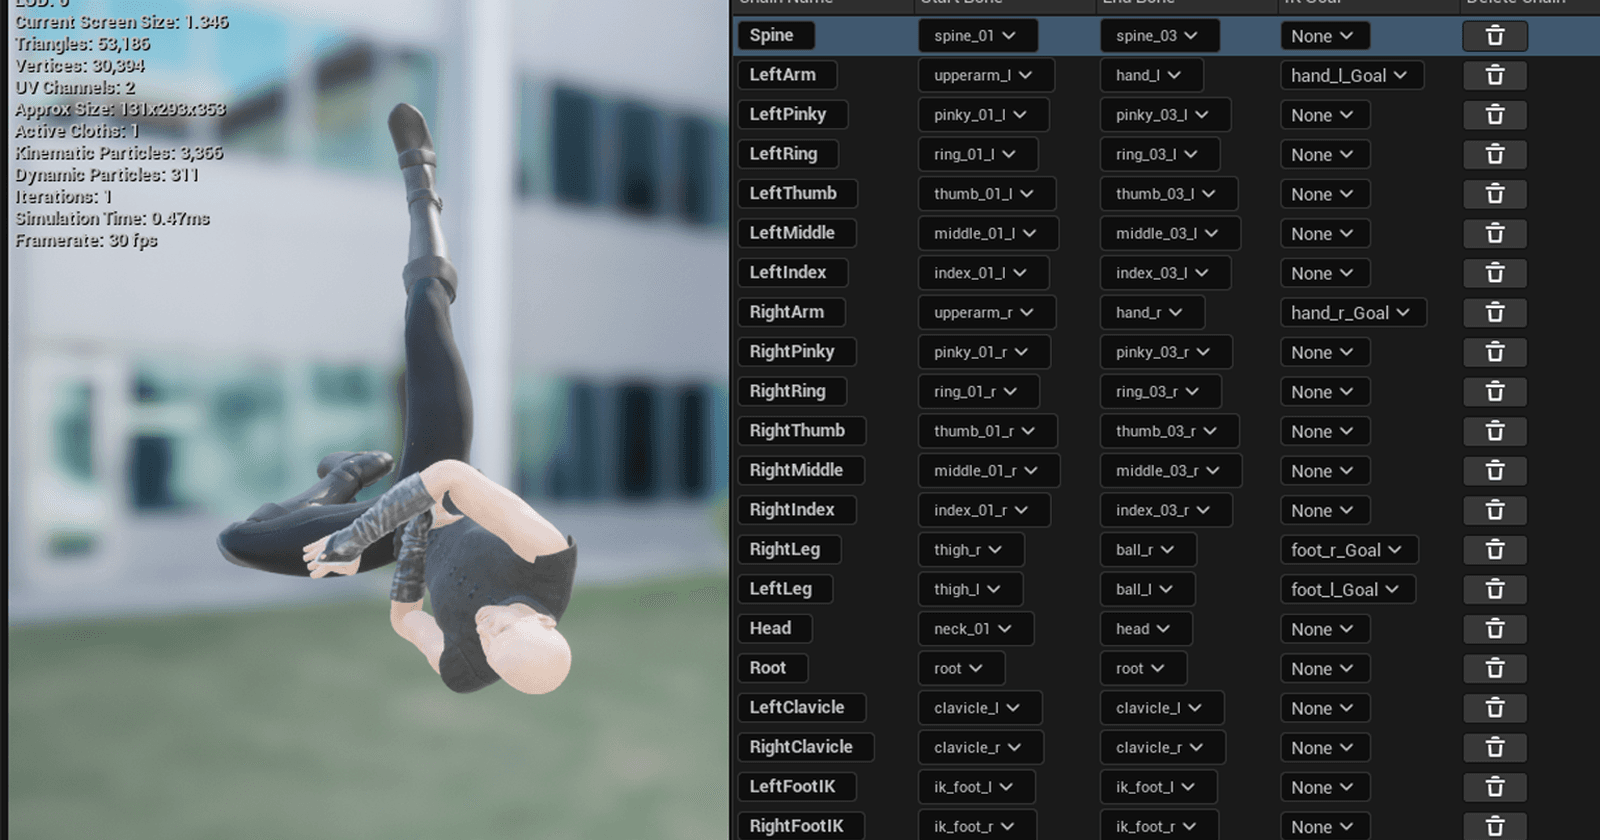The width and height of the screenshot is (1600, 840).
Task: Delete the RightFootIK chain
Action: [1495, 826]
